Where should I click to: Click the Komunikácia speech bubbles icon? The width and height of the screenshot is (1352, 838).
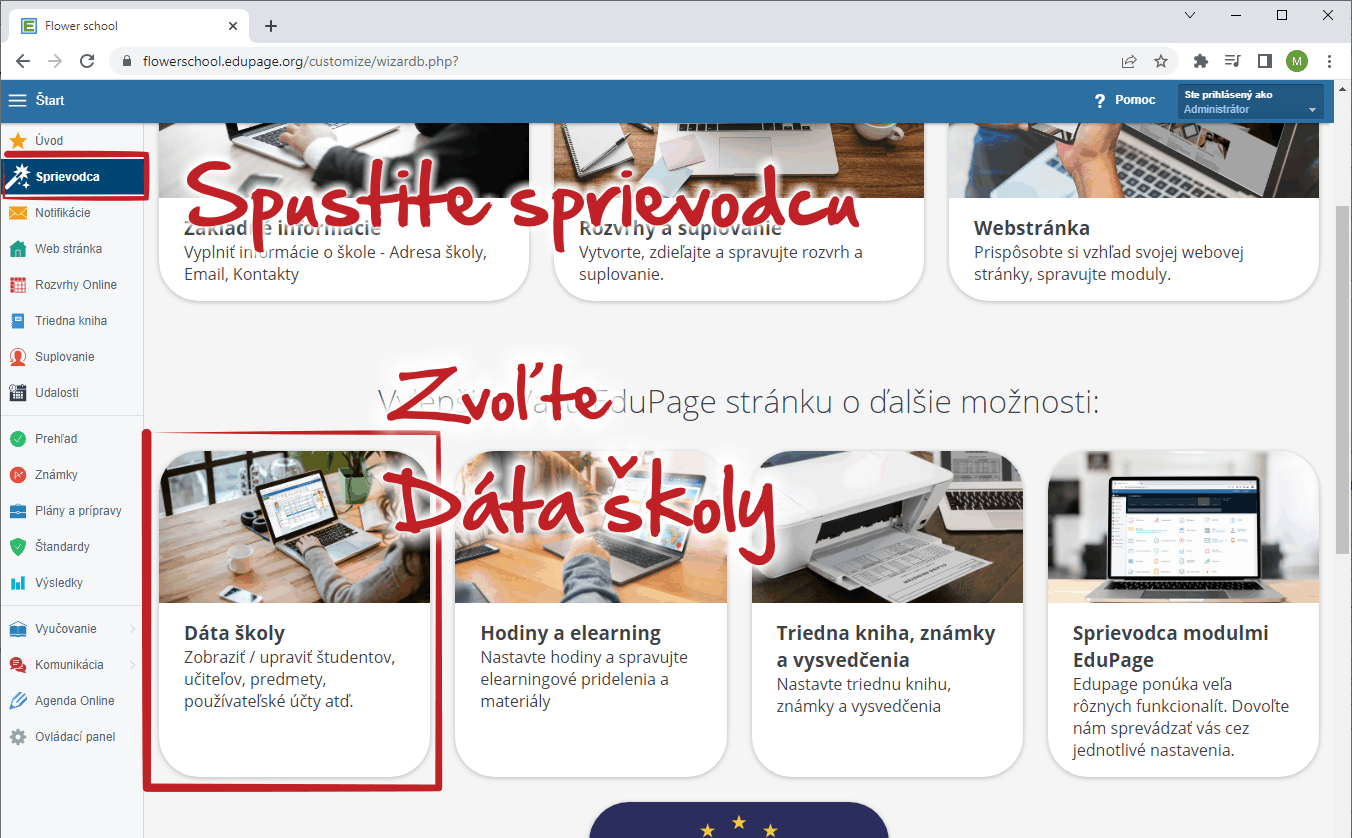[18, 665]
